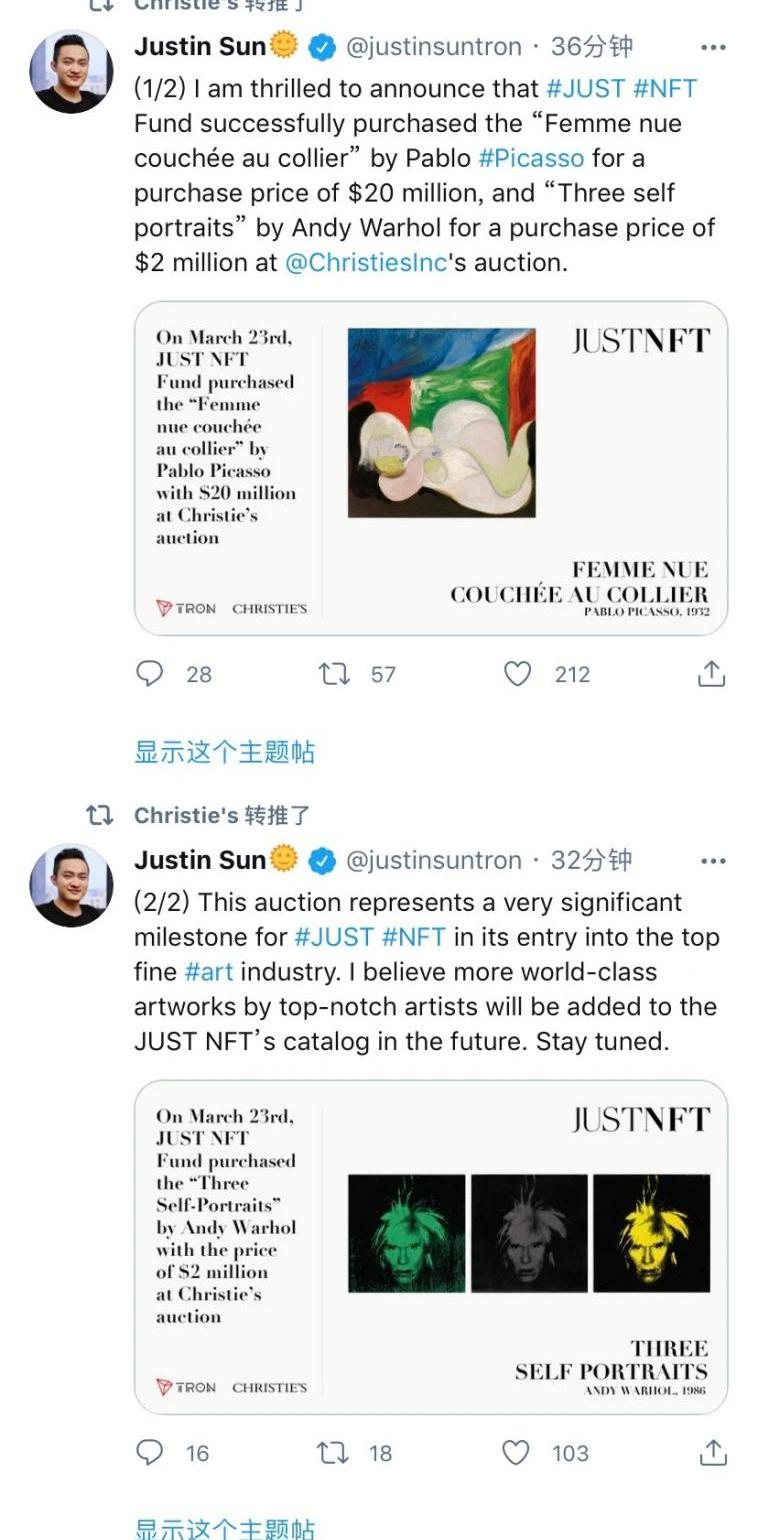758x1540 pixels.
Task: Open Justin Sun's avatar on first tweet
Action: click(70, 71)
